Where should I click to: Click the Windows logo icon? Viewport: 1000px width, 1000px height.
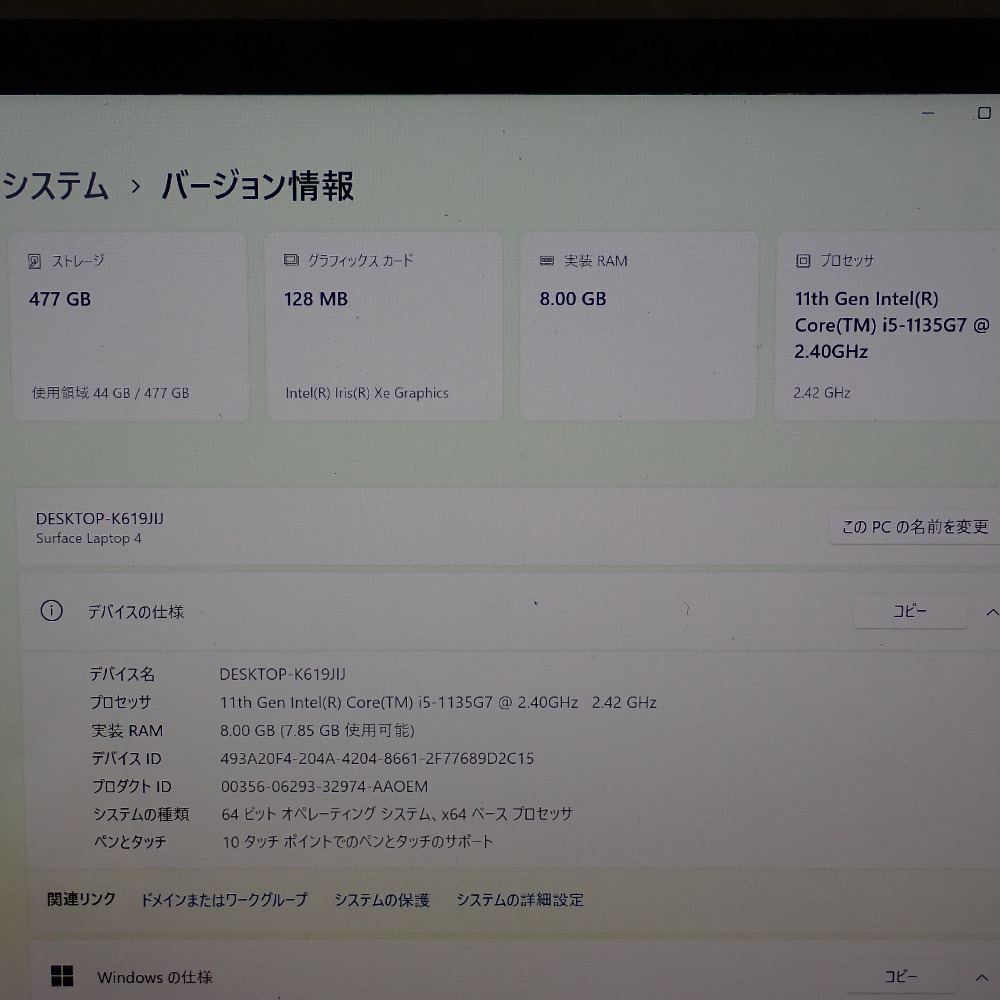coord(62,976)
